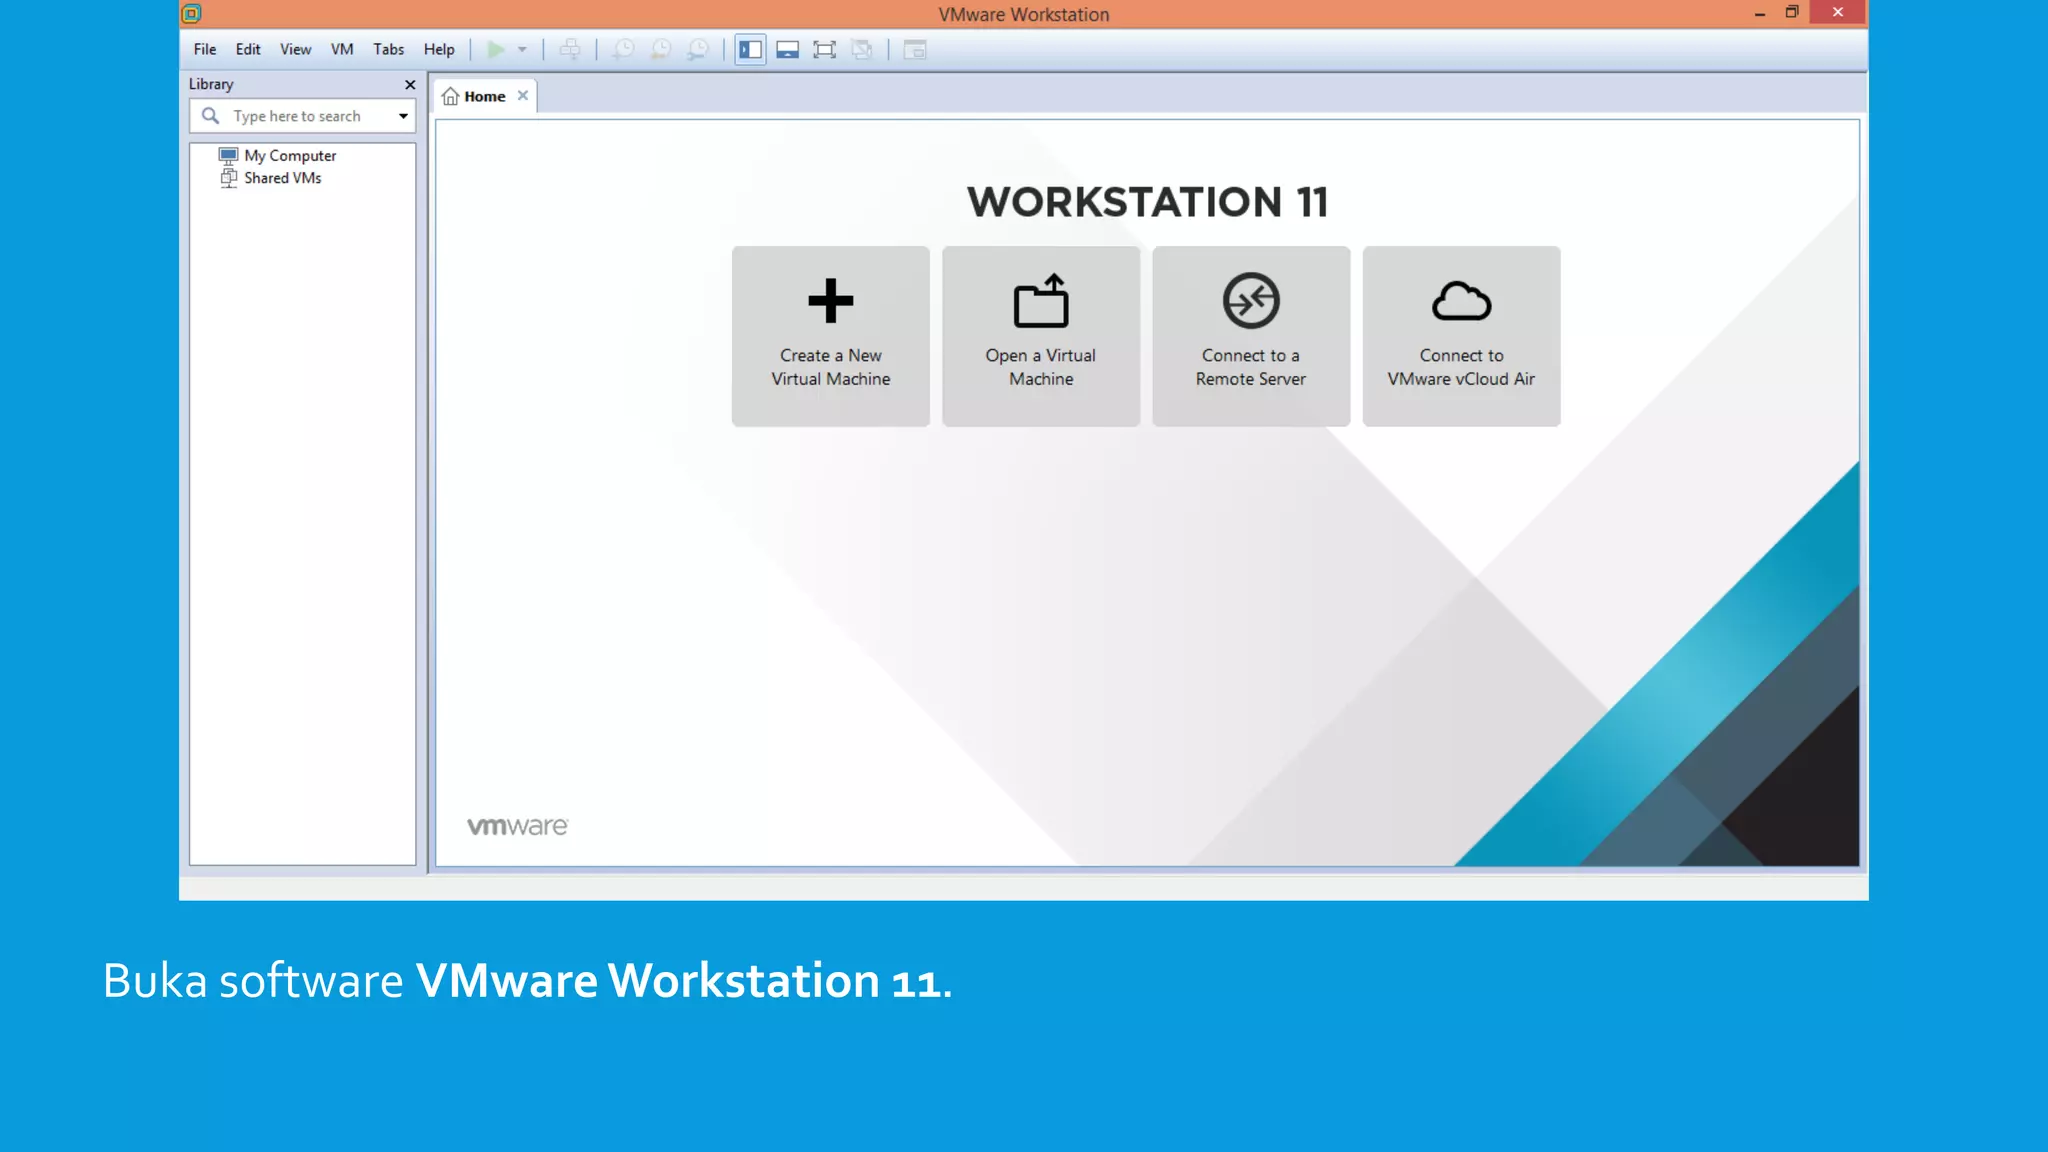
Task: Select My Computer in the library tree
Action: click(290, 156)
